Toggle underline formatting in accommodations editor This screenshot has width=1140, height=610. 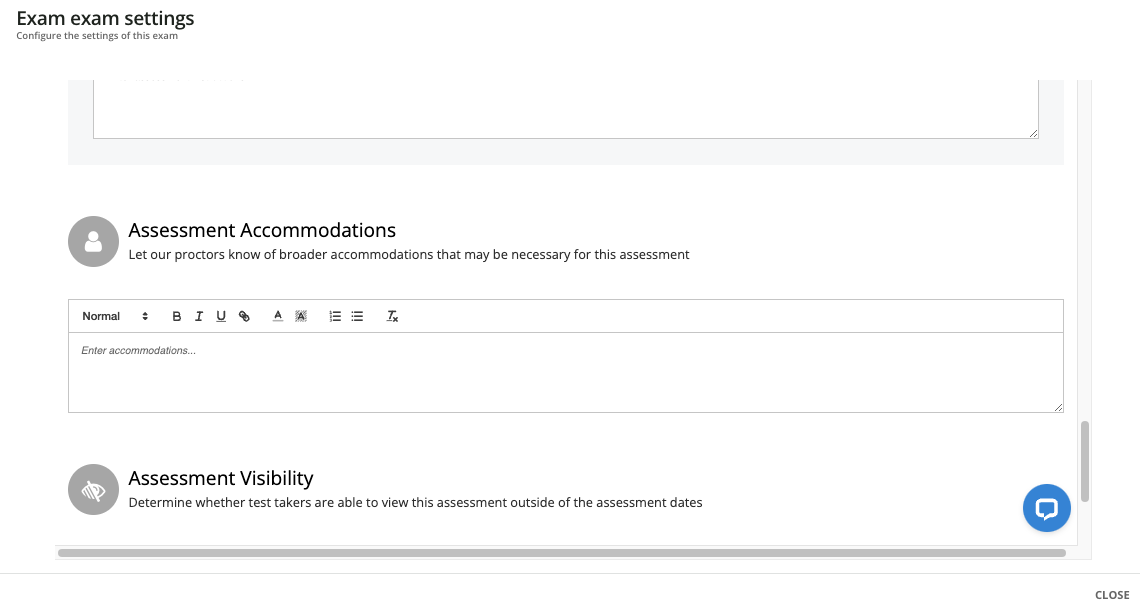[221, 316]
